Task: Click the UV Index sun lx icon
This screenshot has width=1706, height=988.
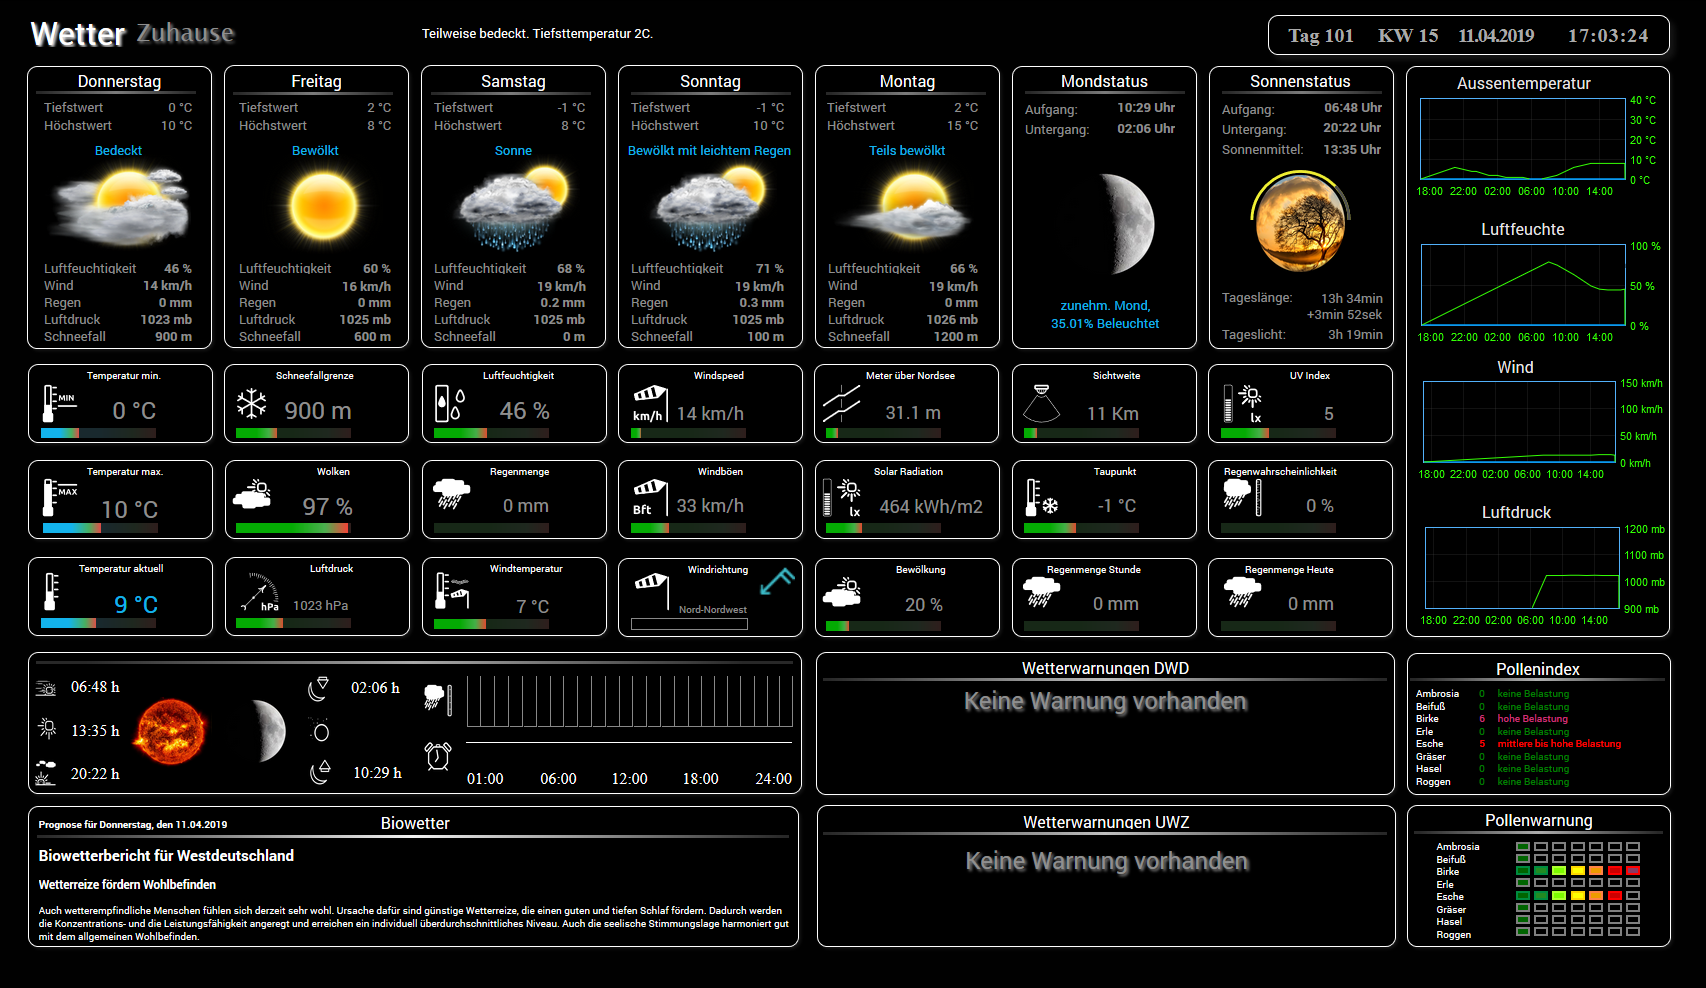Action: click(1244, 404)
